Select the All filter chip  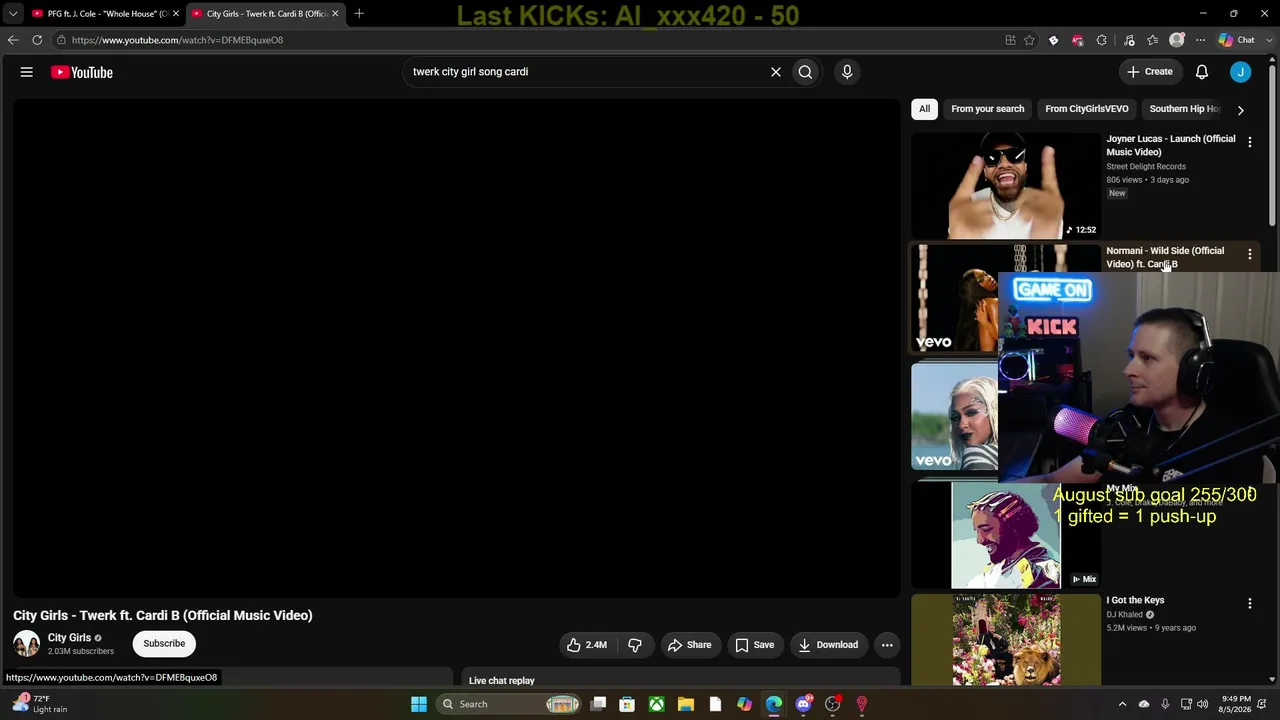click(924, 109)
